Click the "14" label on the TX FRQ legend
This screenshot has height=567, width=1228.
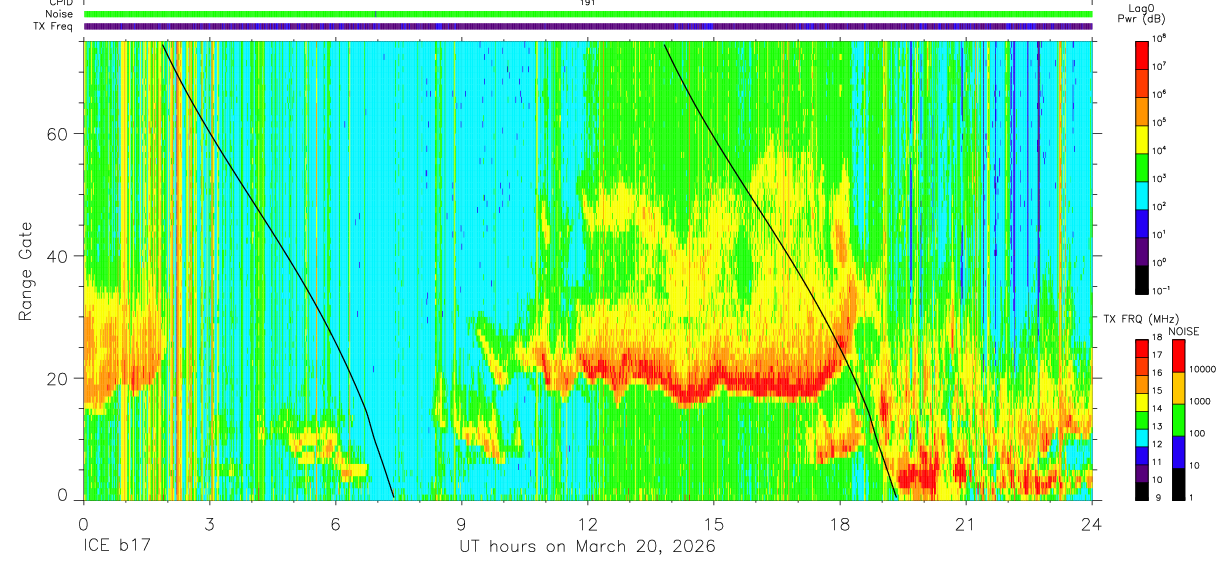tap(1159, 409)
